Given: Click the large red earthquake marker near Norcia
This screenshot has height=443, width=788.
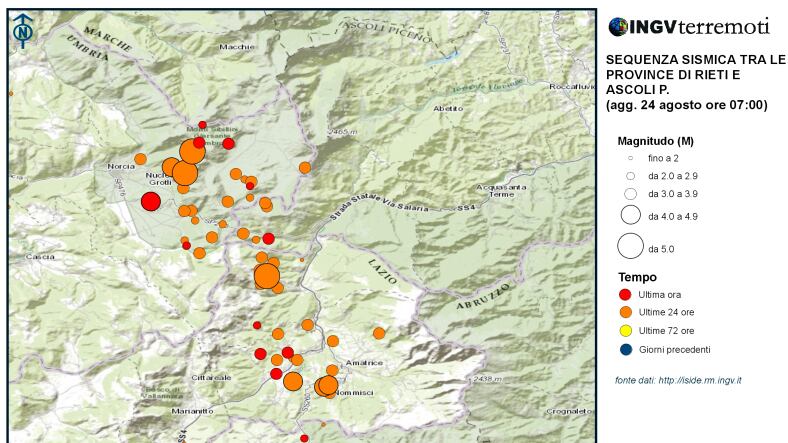Looking at the screenshot, I should pos(151,202).
